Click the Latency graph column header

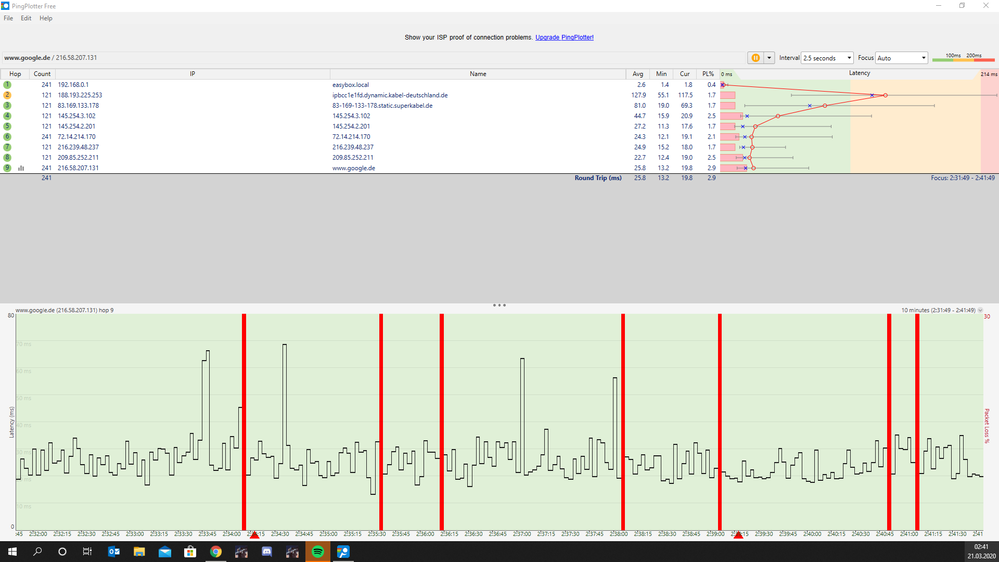coord(859,73)
